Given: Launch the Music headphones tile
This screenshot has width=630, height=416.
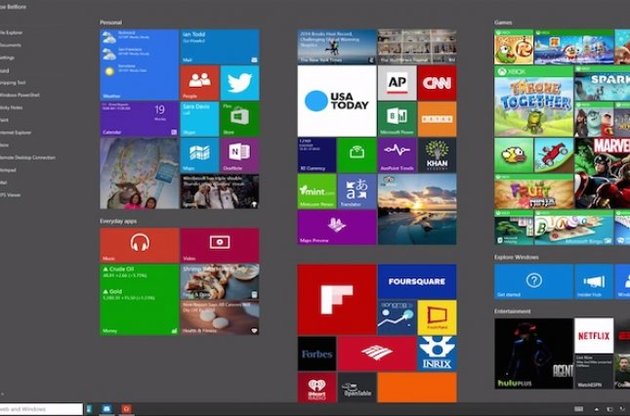Looking at the screenshot, I should (139, 243).
